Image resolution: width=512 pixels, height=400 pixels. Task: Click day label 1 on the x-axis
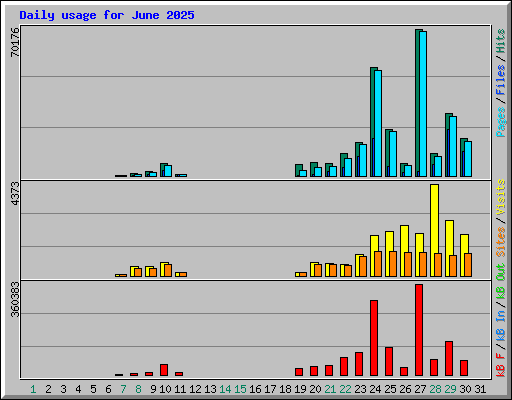coord(33,389)
